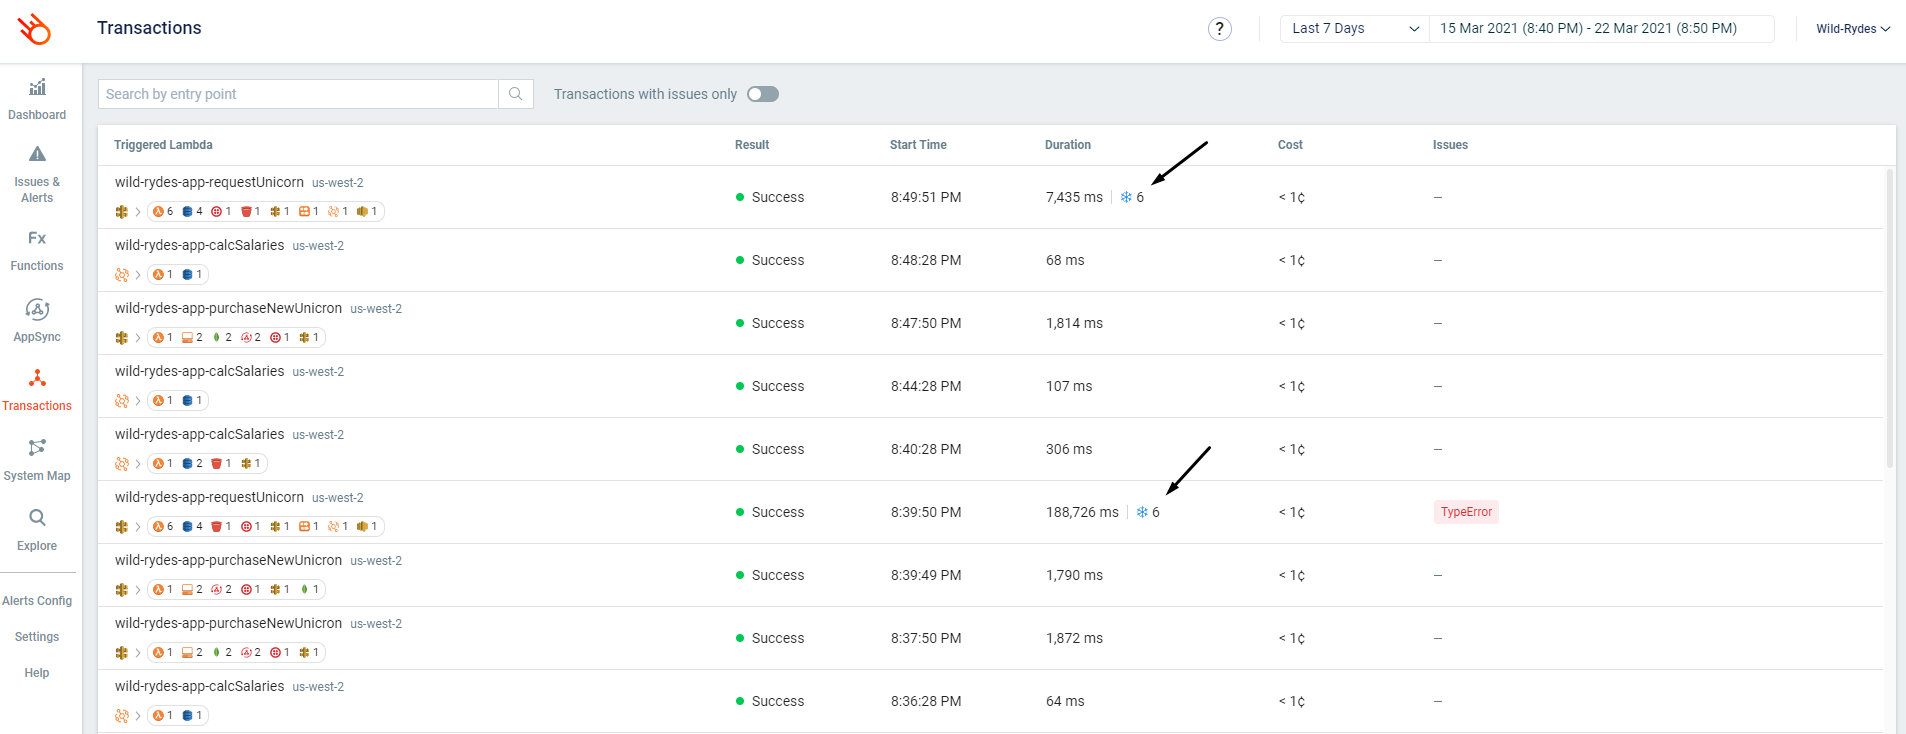Viewport: 1906px width, 734px height.
Task: Expand services chevron in 8:47:50 PM row
Action: 138,338
